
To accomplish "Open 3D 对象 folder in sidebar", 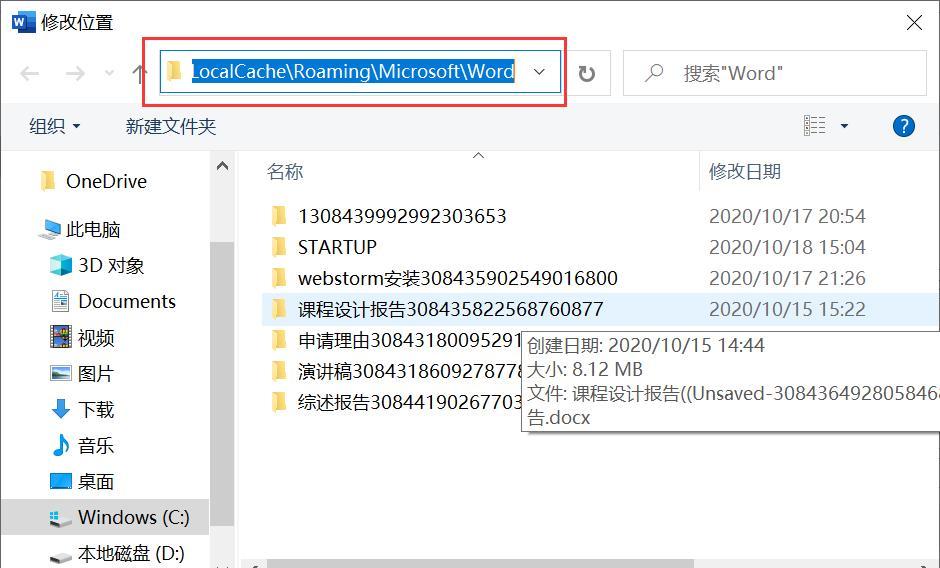I will [x=97, y=265].
